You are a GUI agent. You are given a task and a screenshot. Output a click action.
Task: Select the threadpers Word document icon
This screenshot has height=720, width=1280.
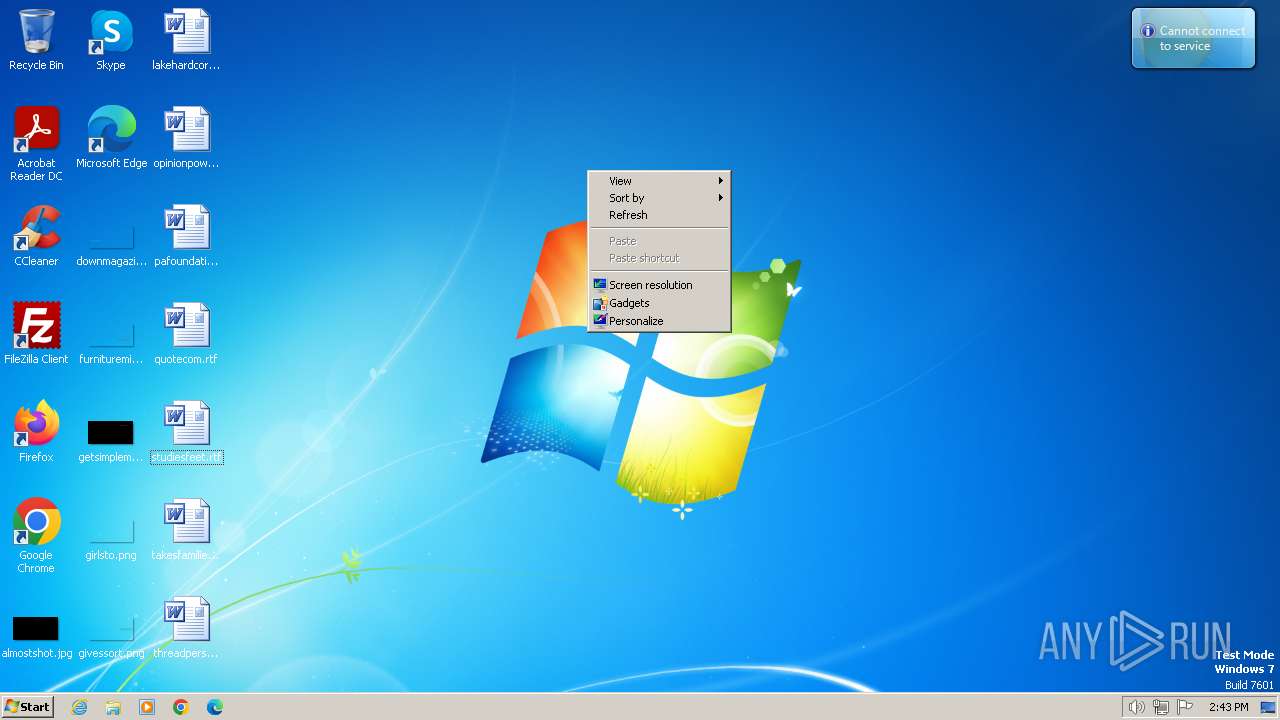tap(186, 628)
